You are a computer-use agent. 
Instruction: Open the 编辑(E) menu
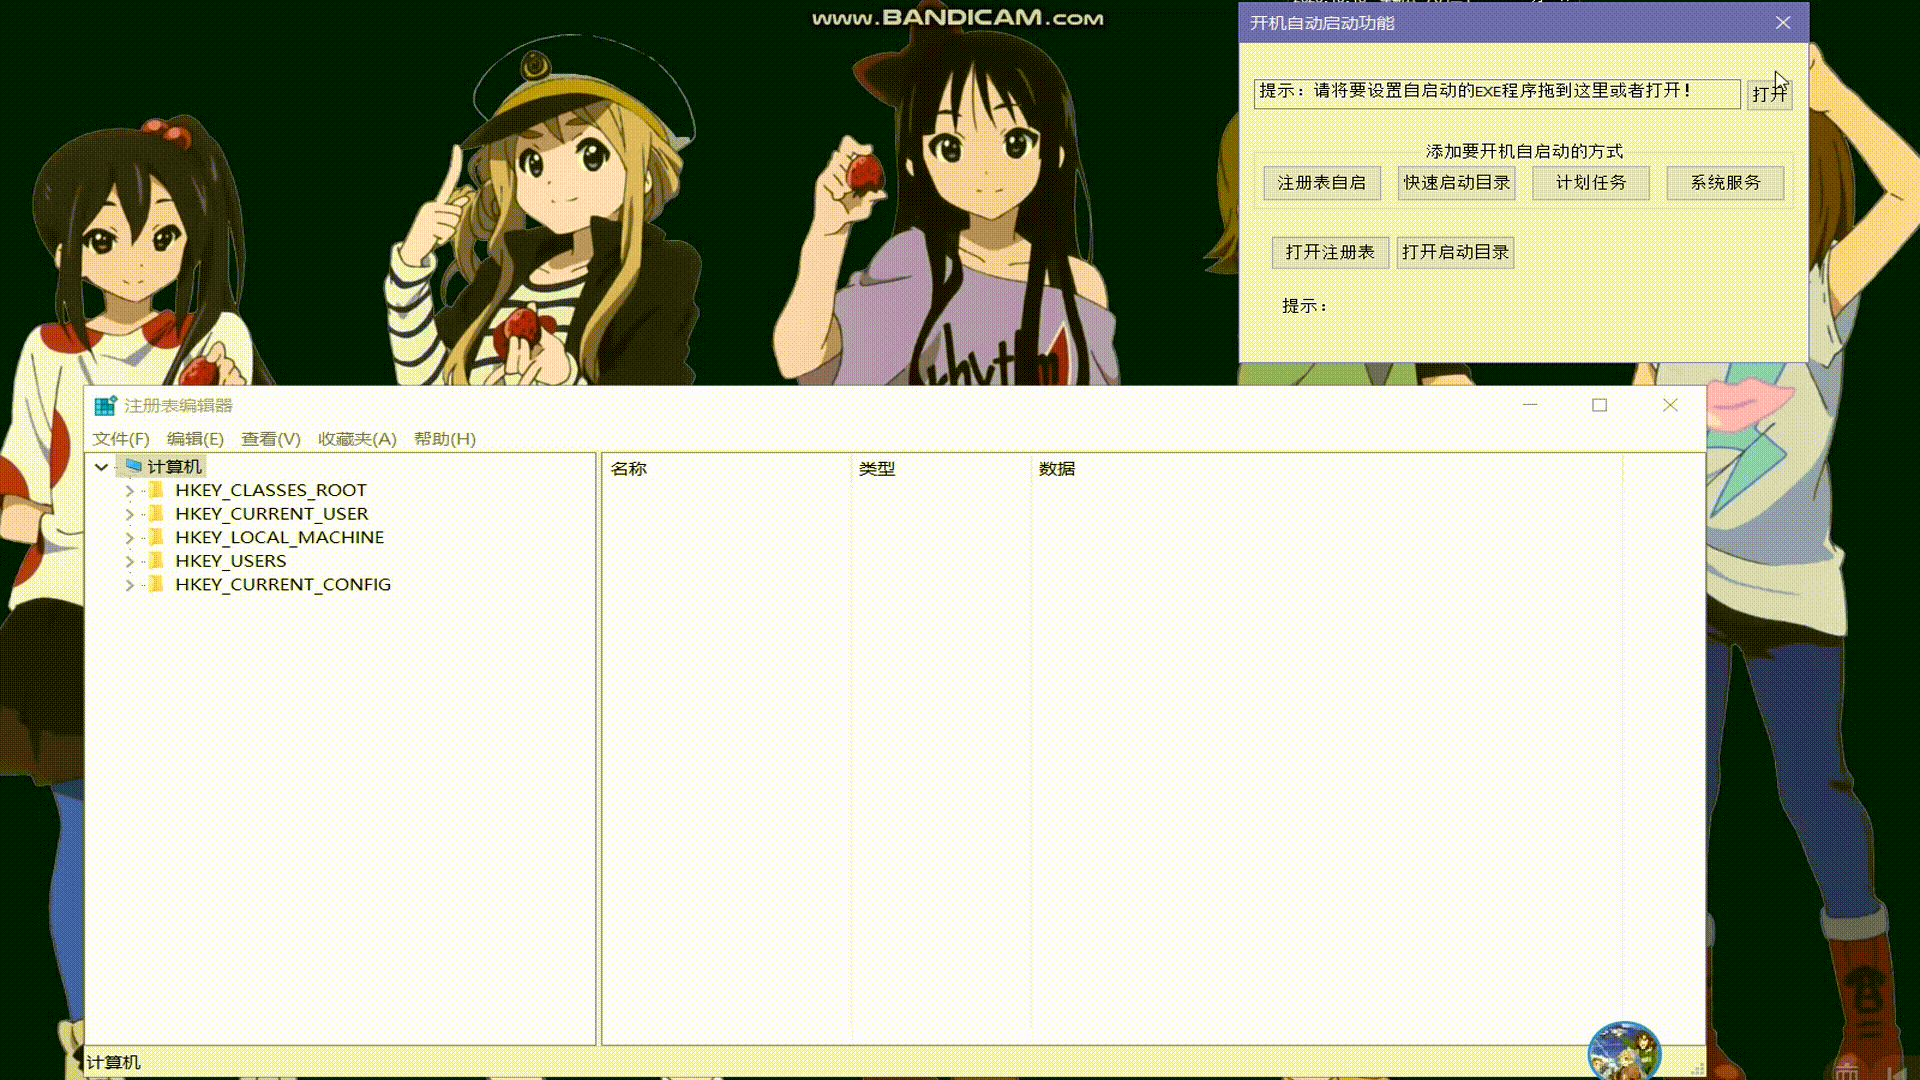tap(195, 439)
